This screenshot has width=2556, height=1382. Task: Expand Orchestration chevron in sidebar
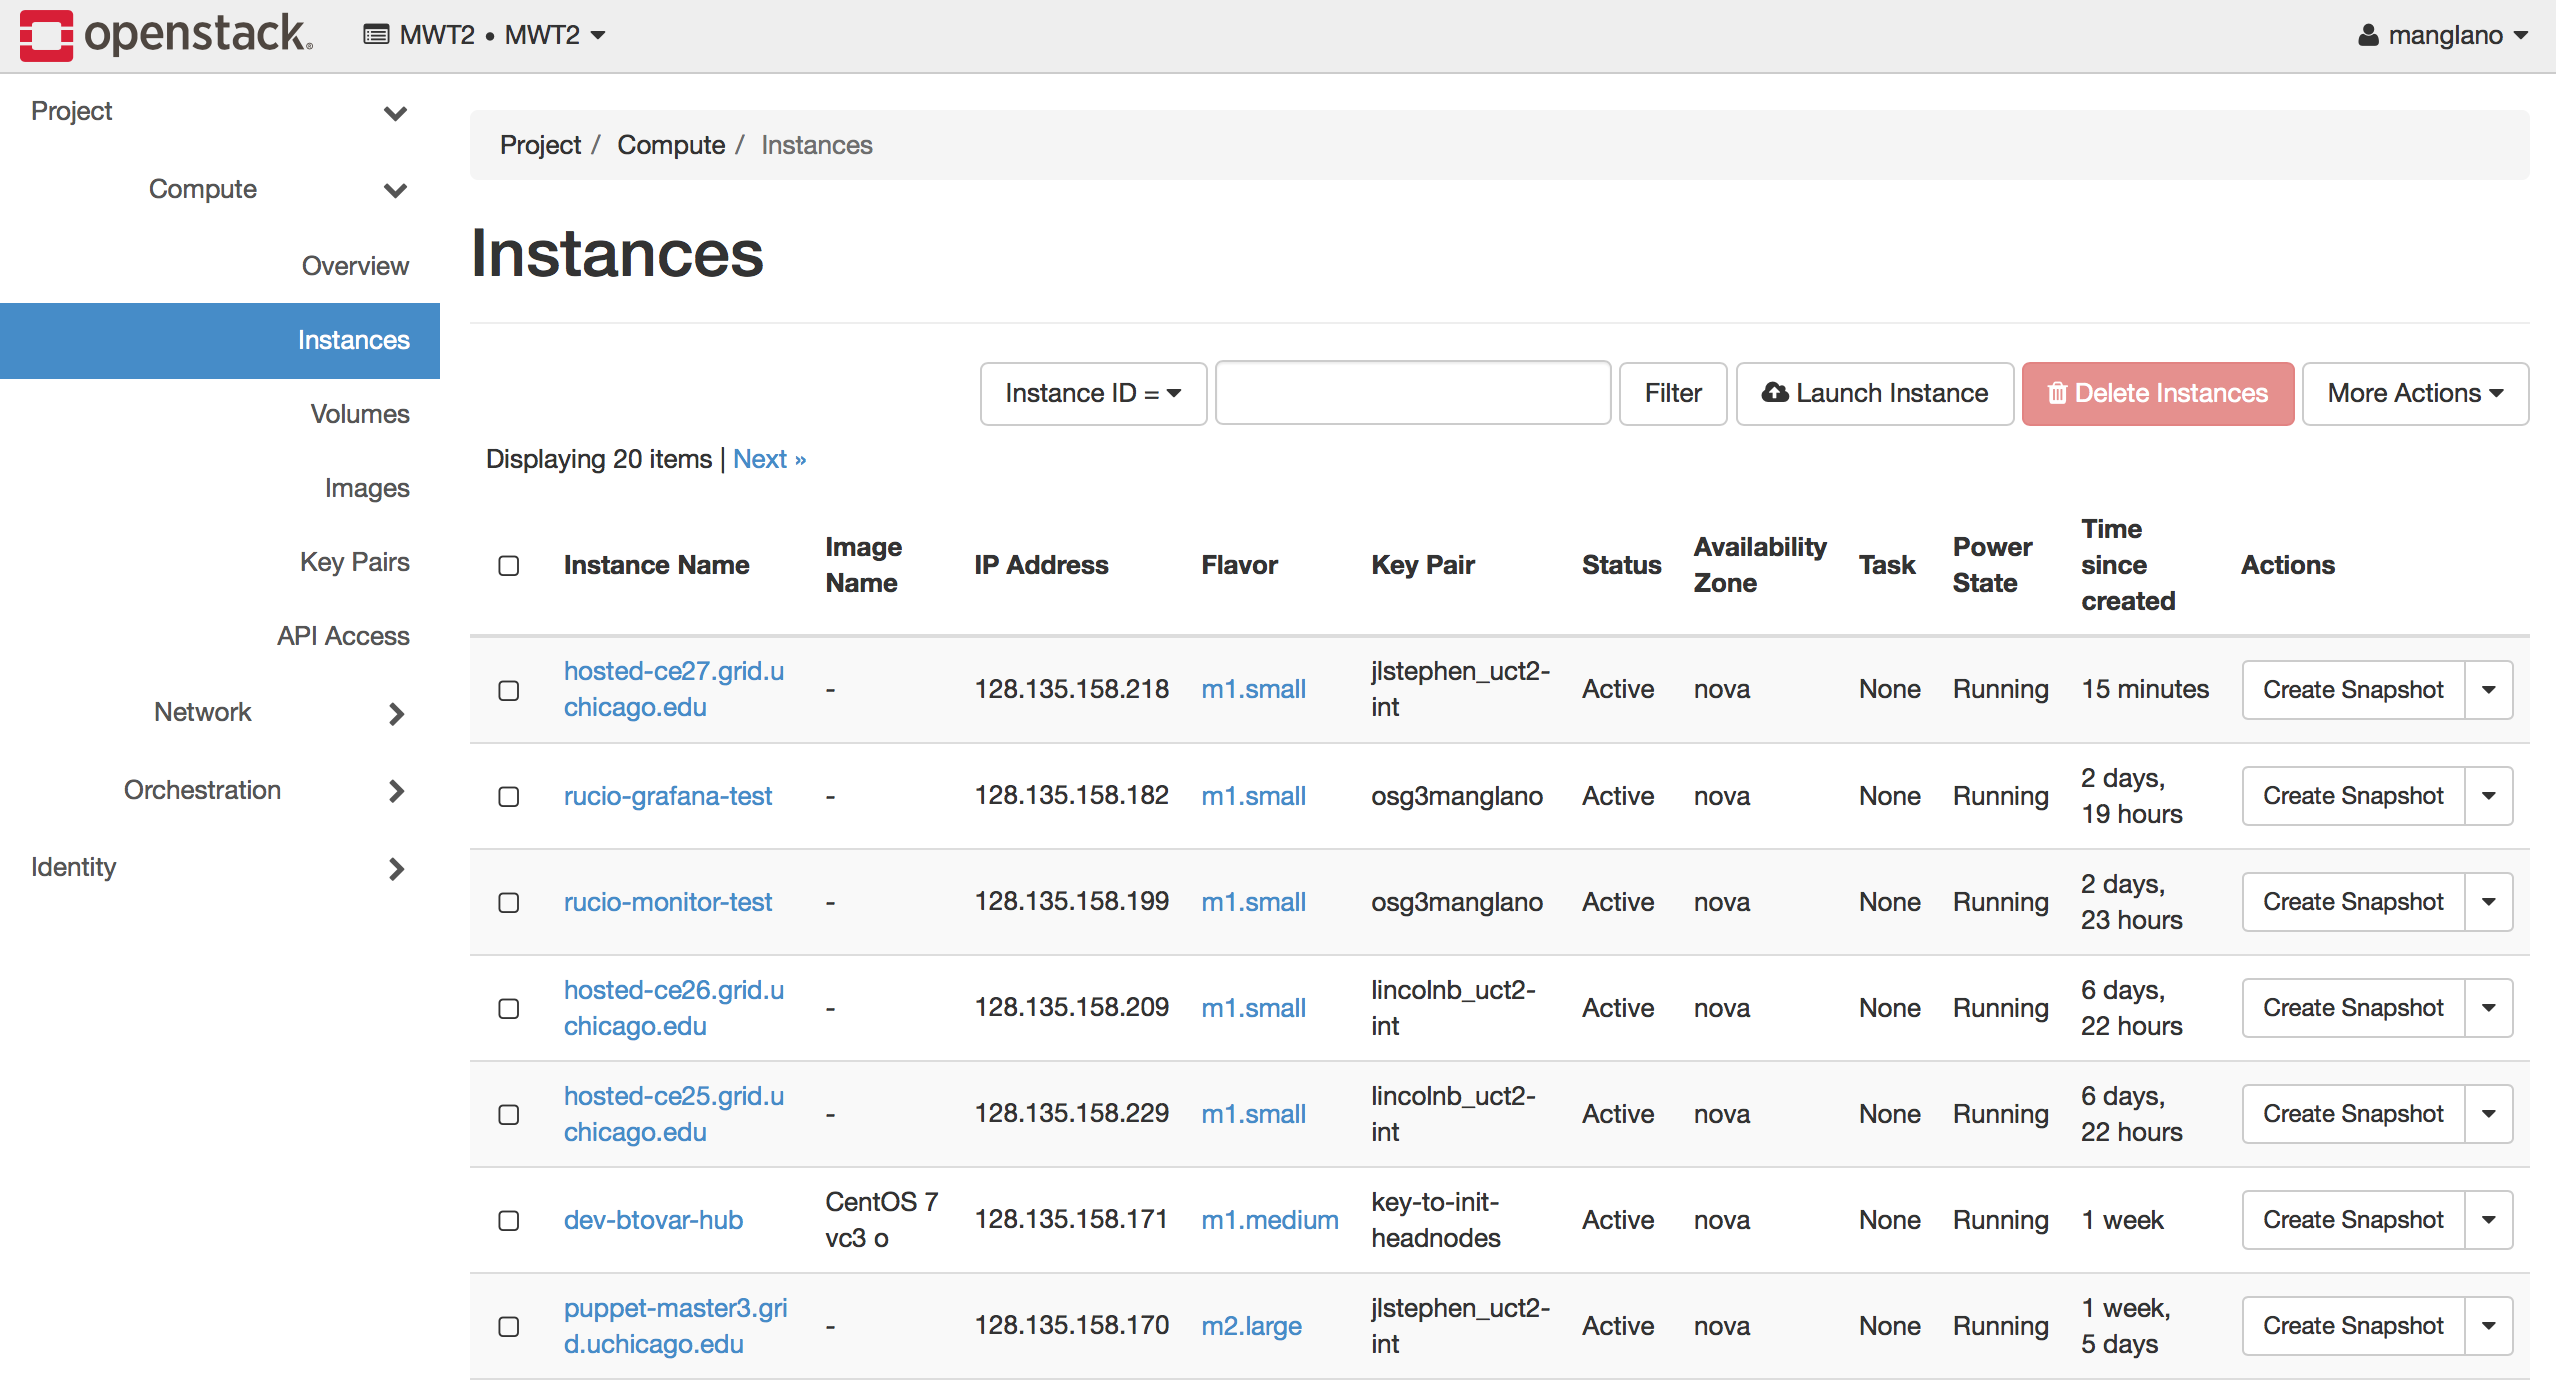tap(396, 791)
